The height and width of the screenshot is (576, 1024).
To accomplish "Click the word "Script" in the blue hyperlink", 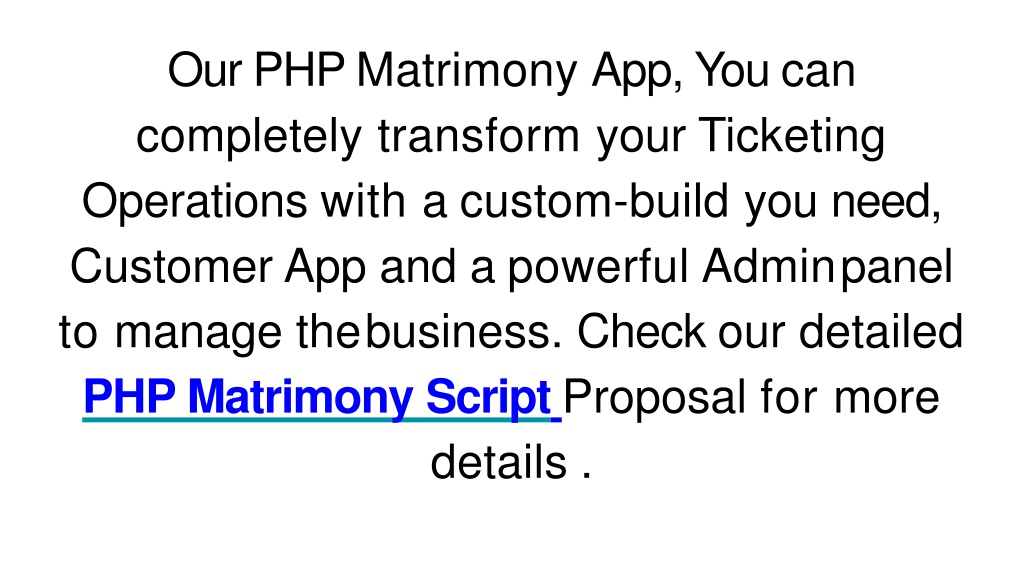I will tap(489, 397).
